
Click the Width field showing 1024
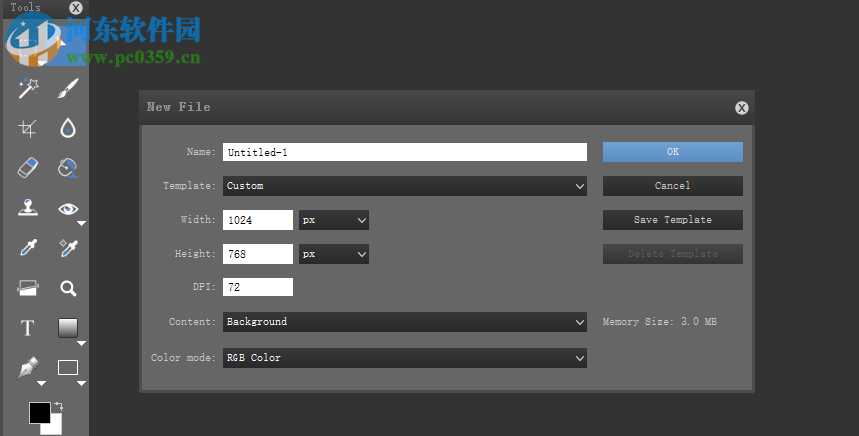point(258,220)
